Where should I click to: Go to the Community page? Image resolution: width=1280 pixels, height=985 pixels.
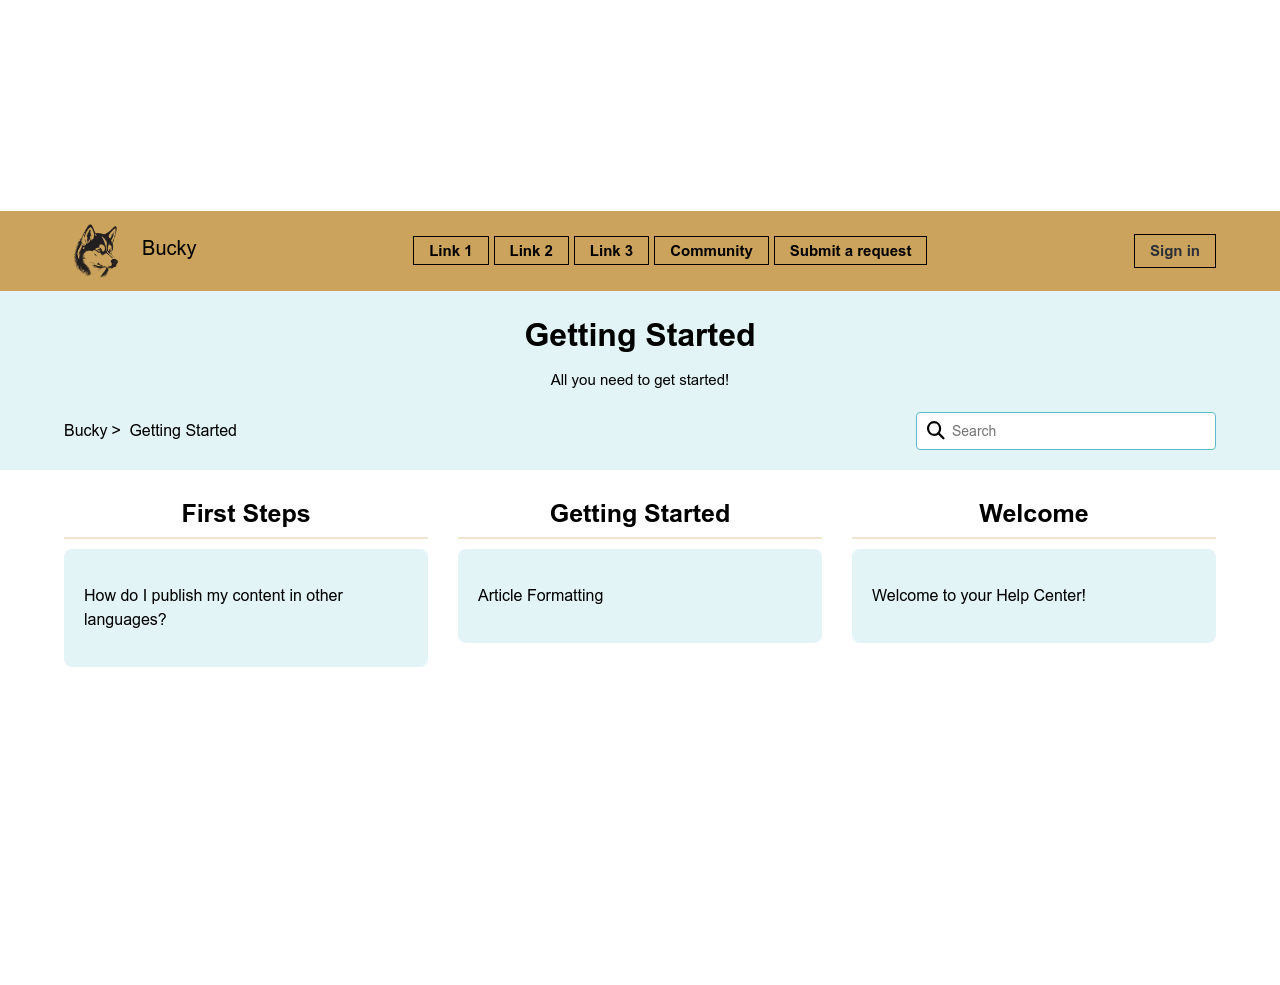coord(711,251)
